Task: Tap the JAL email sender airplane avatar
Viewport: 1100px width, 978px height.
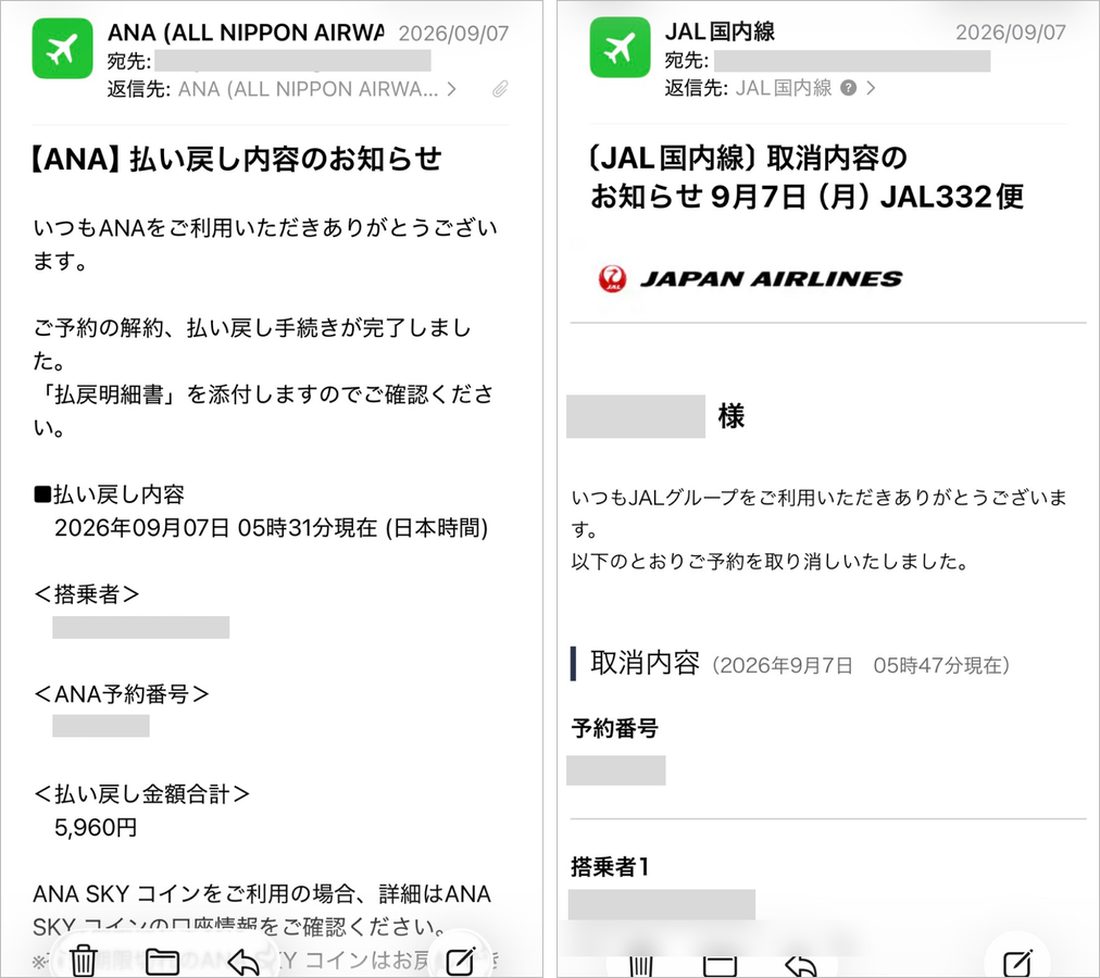Action: click(620, 47)
